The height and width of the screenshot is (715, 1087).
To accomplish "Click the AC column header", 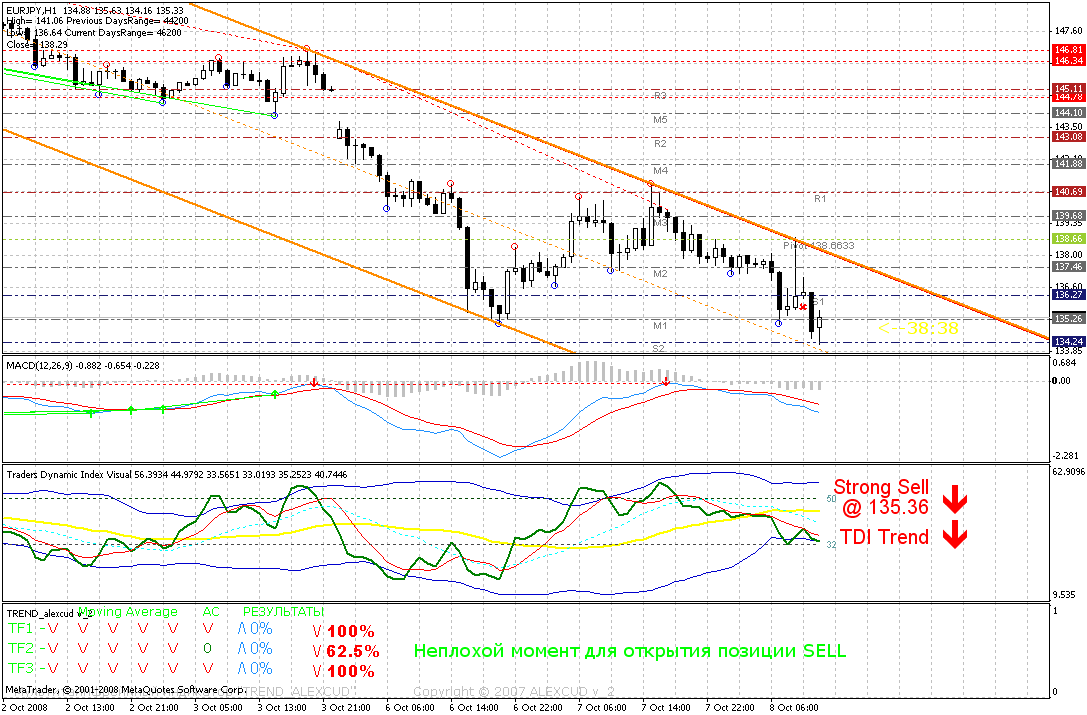I will click(x=211, y=612).
